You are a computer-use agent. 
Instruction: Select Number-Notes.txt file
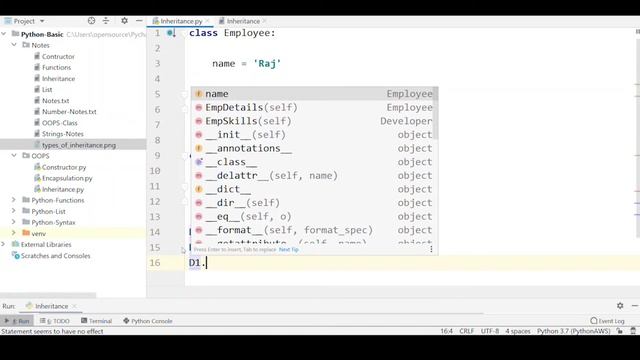tap(69, 111)
